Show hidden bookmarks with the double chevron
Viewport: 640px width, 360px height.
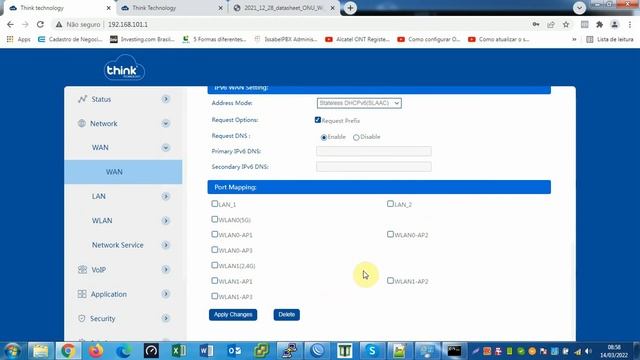[574, 40]
